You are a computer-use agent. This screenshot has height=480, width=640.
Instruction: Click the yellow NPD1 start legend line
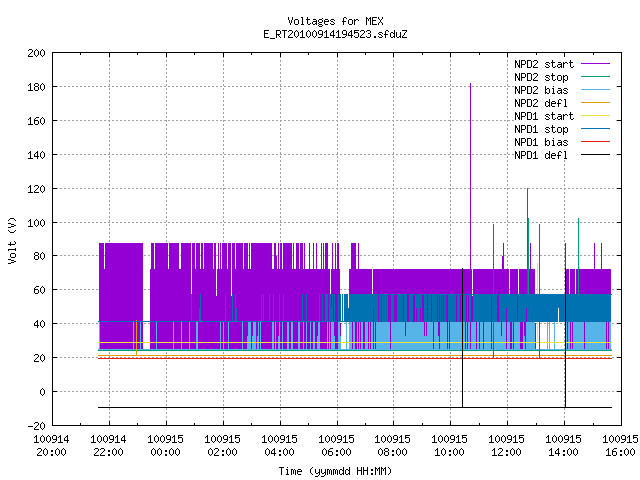[596, 116]
